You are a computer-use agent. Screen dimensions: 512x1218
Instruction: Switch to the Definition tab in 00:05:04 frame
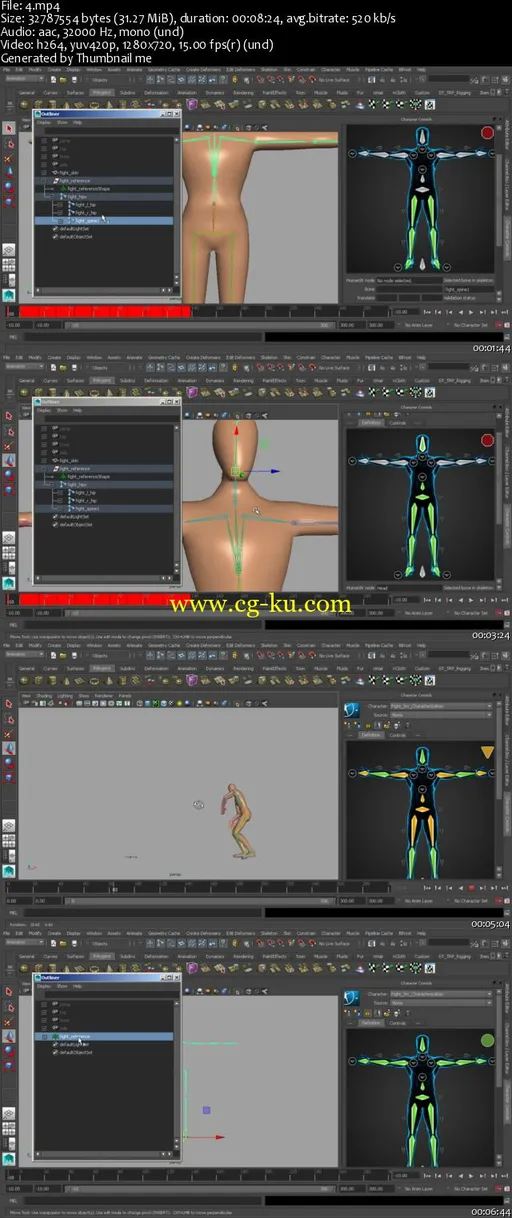[371, 735]
